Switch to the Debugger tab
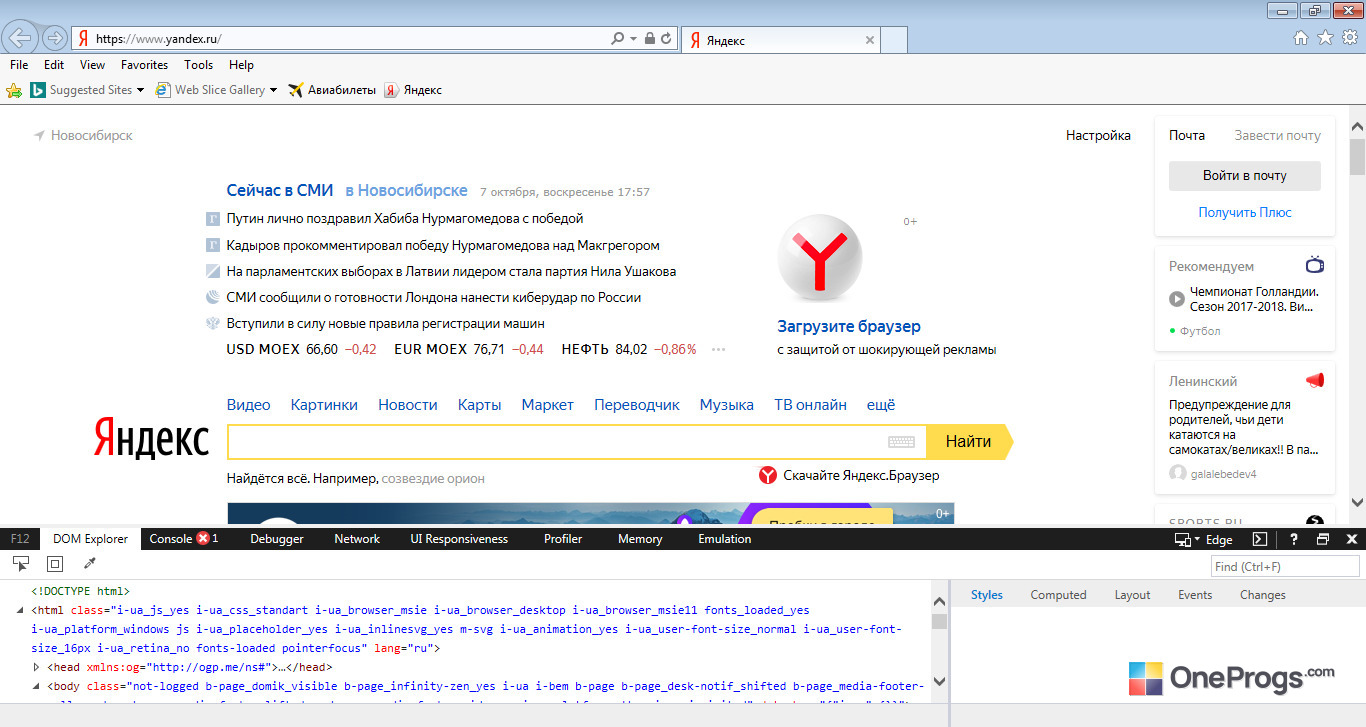 tap(277, 539)
